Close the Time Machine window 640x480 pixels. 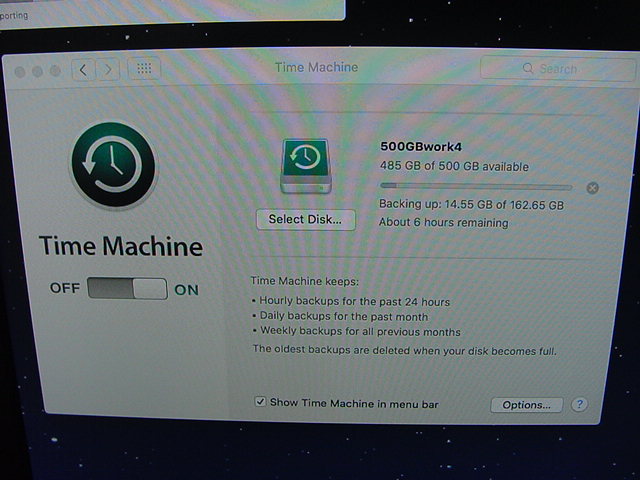pyautogui.click(x=20, y=72)
